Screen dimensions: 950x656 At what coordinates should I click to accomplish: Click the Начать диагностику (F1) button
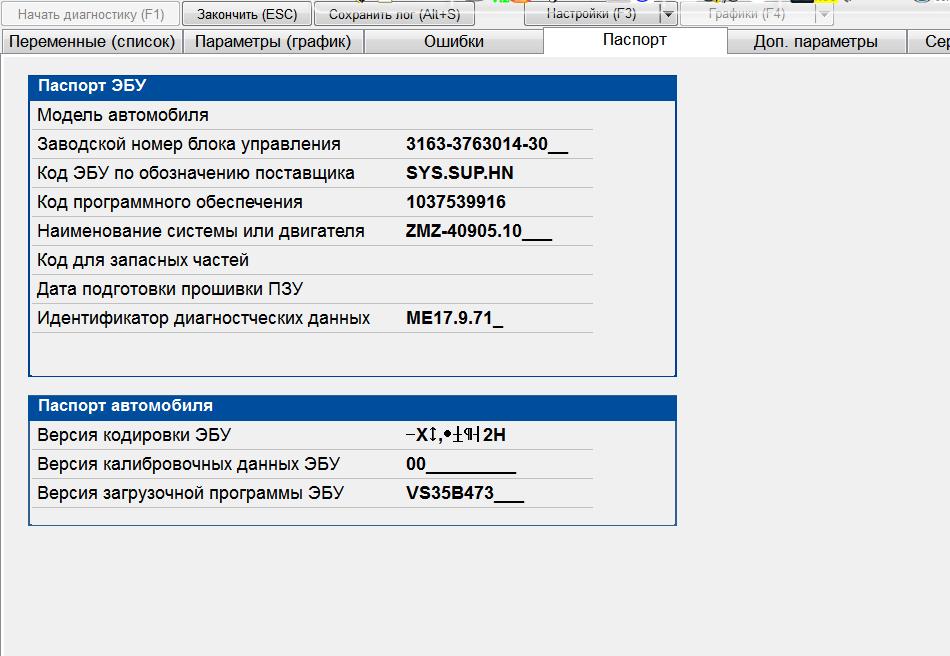click(90, 14)
